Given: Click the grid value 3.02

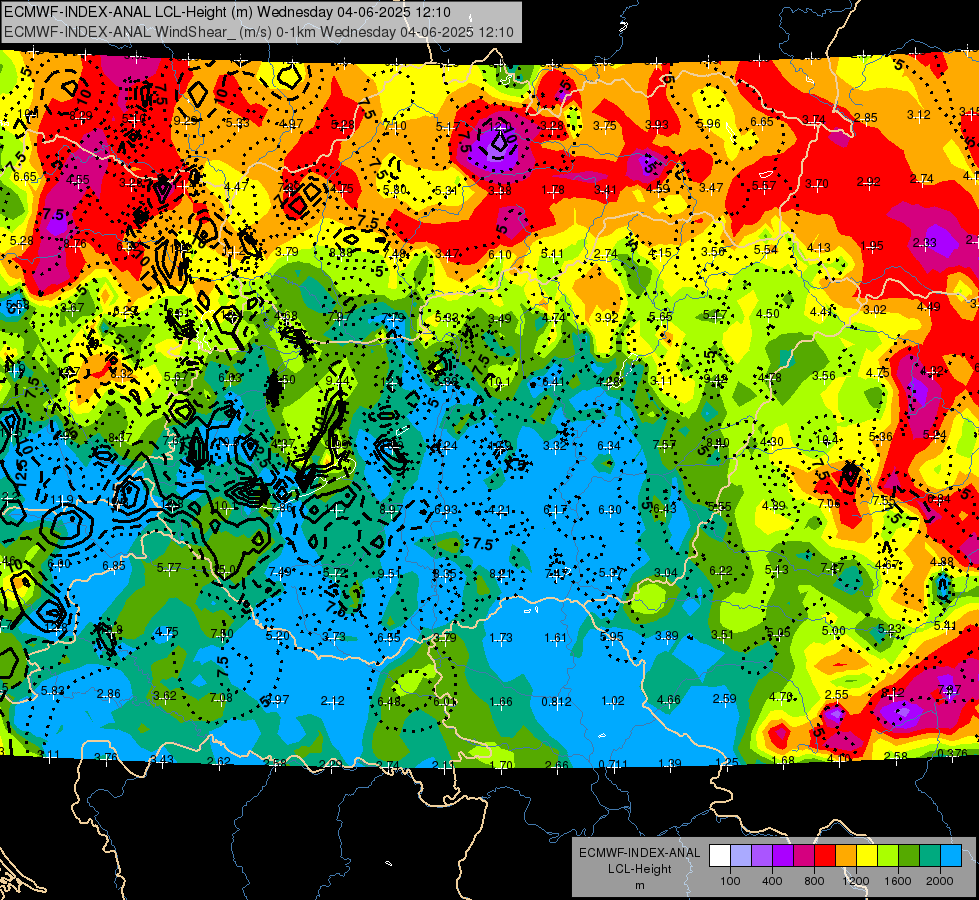Looking at the screenshot, I should pyautogui.click(x=875, y=309).
